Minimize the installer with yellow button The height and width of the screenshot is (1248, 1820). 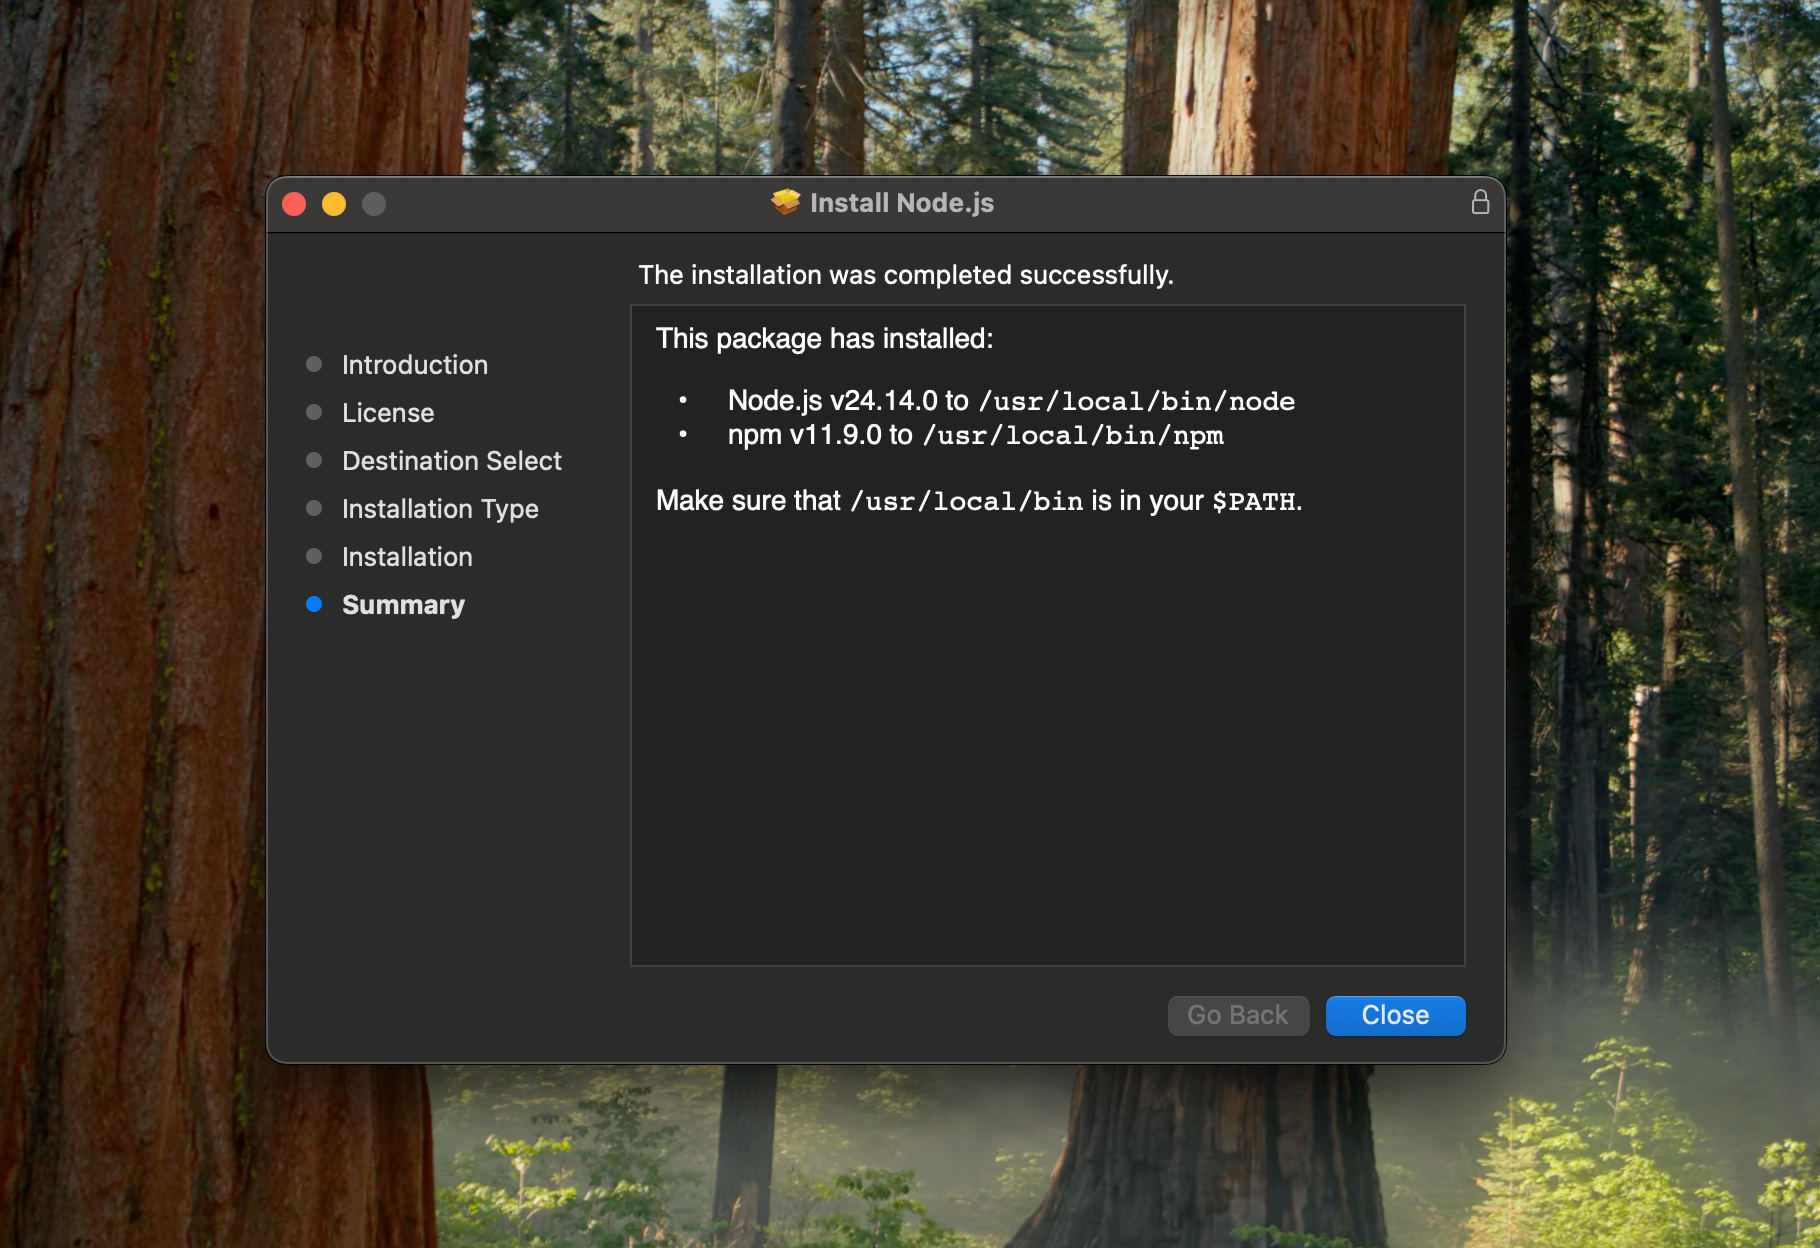[334, 204]
